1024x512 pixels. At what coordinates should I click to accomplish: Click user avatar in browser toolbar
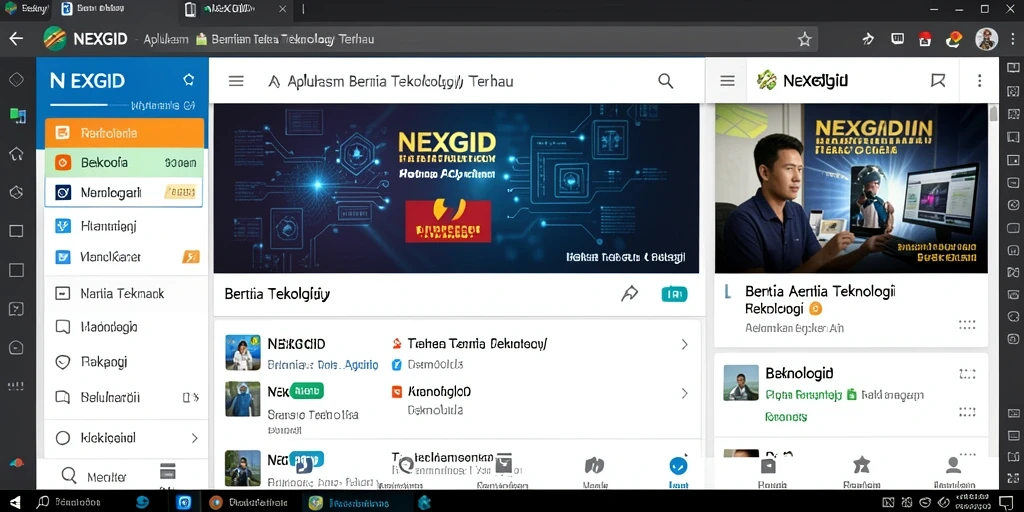986,39
